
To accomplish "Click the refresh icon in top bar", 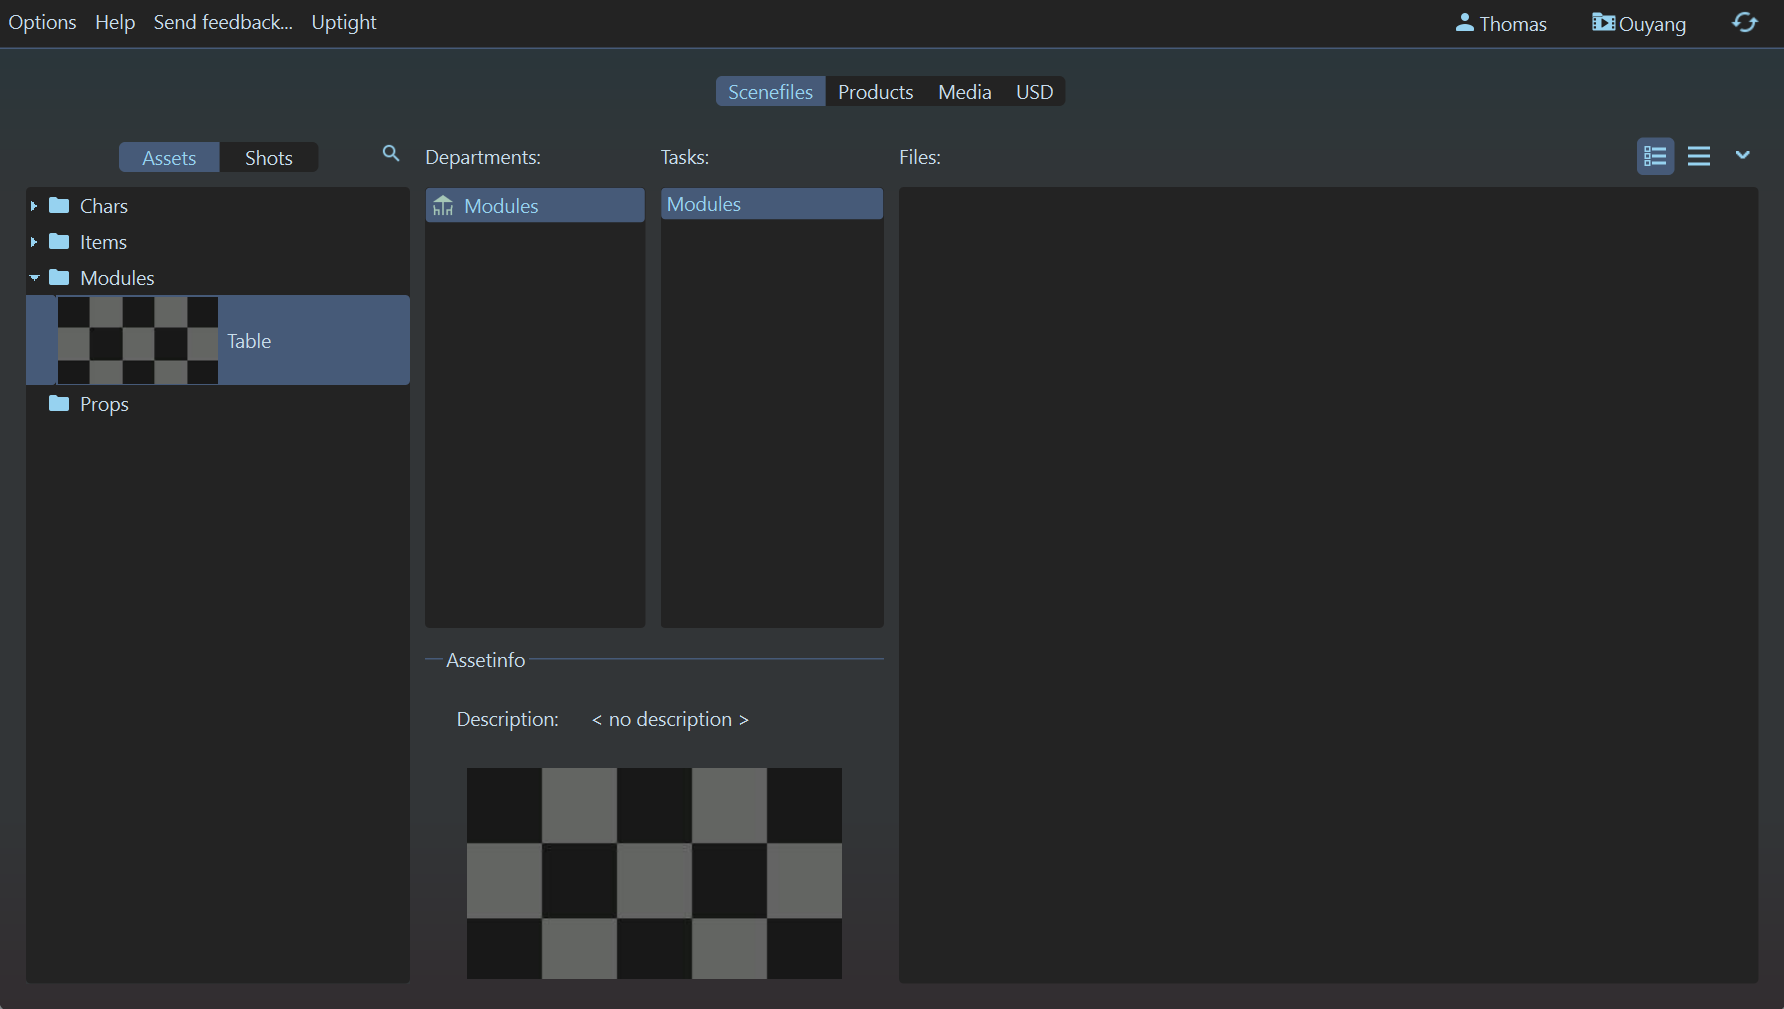I will coord(1744,23).
